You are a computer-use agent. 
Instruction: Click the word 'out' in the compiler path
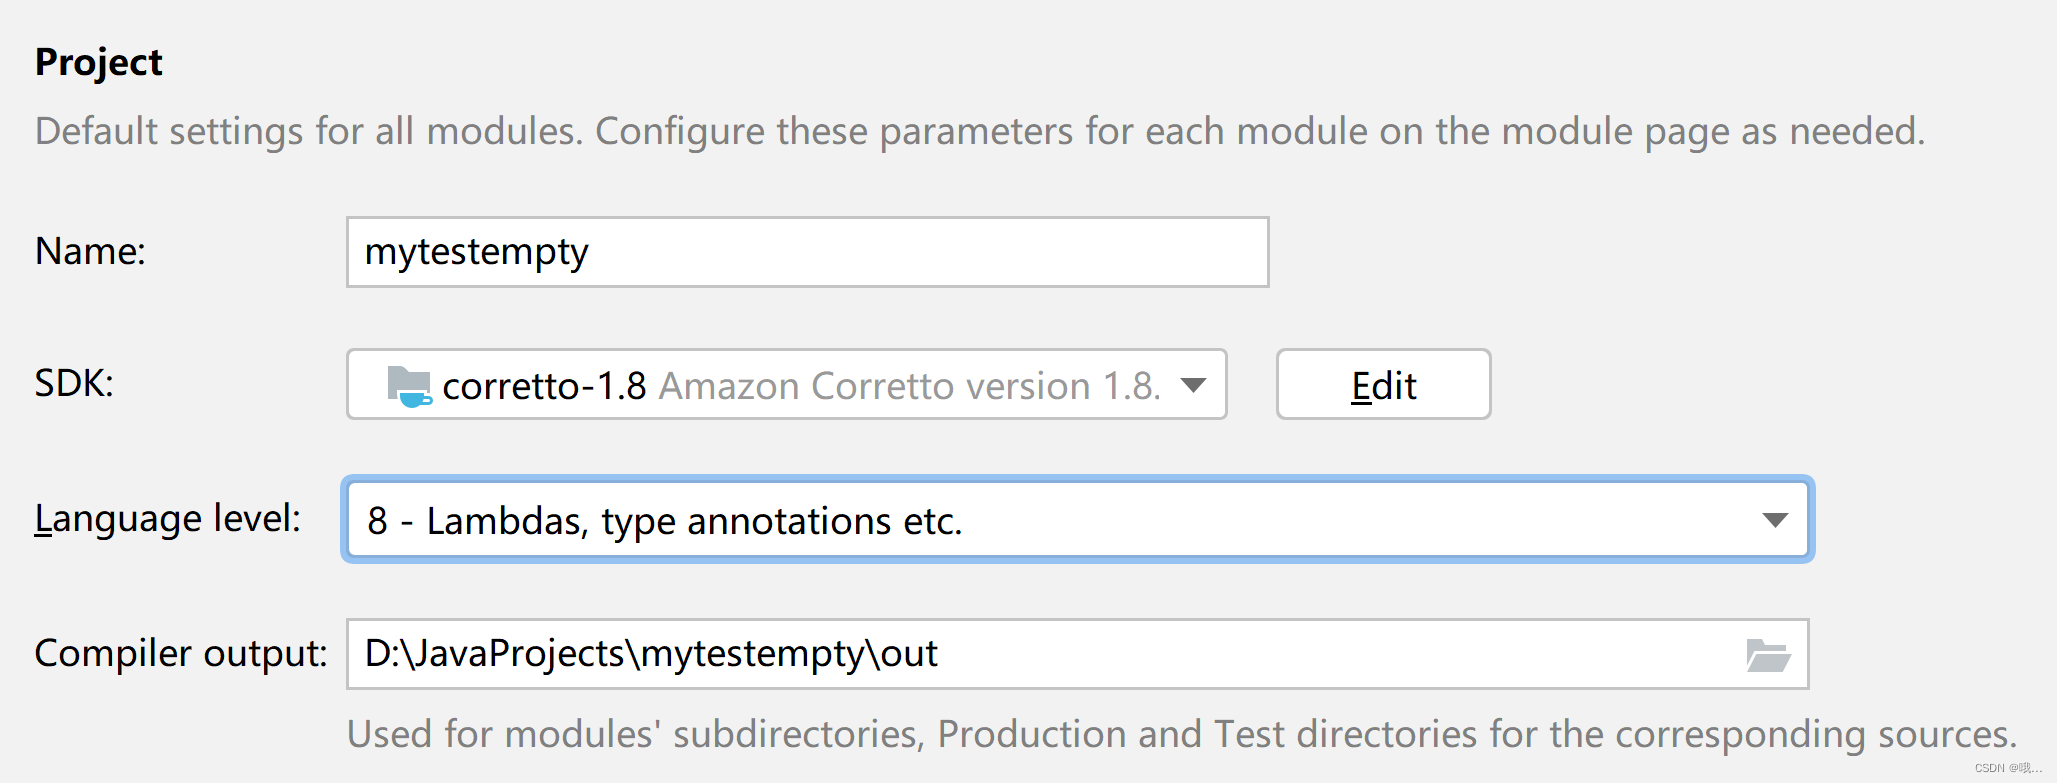pyautogui.click(x=909, y=654)
